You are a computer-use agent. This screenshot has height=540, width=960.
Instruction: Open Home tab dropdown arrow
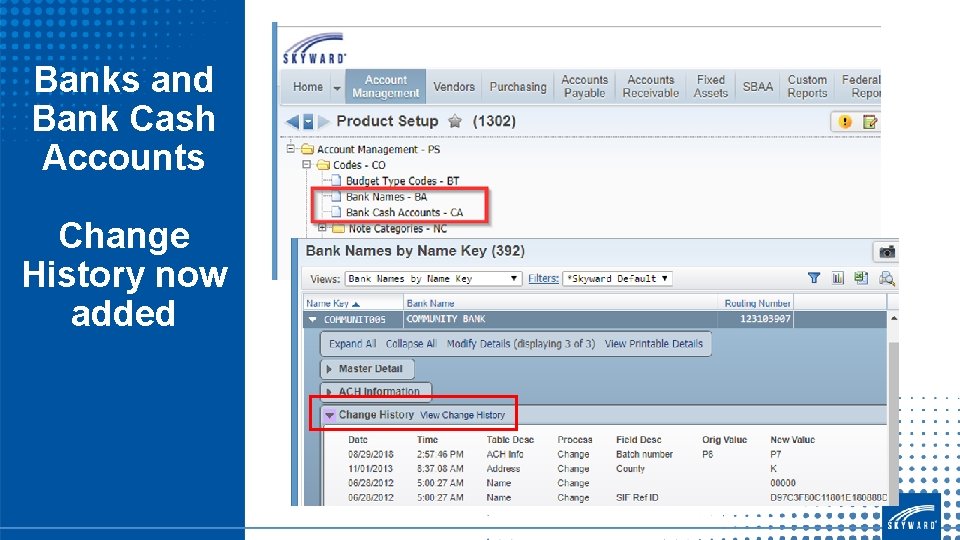[x=337, y=88]
